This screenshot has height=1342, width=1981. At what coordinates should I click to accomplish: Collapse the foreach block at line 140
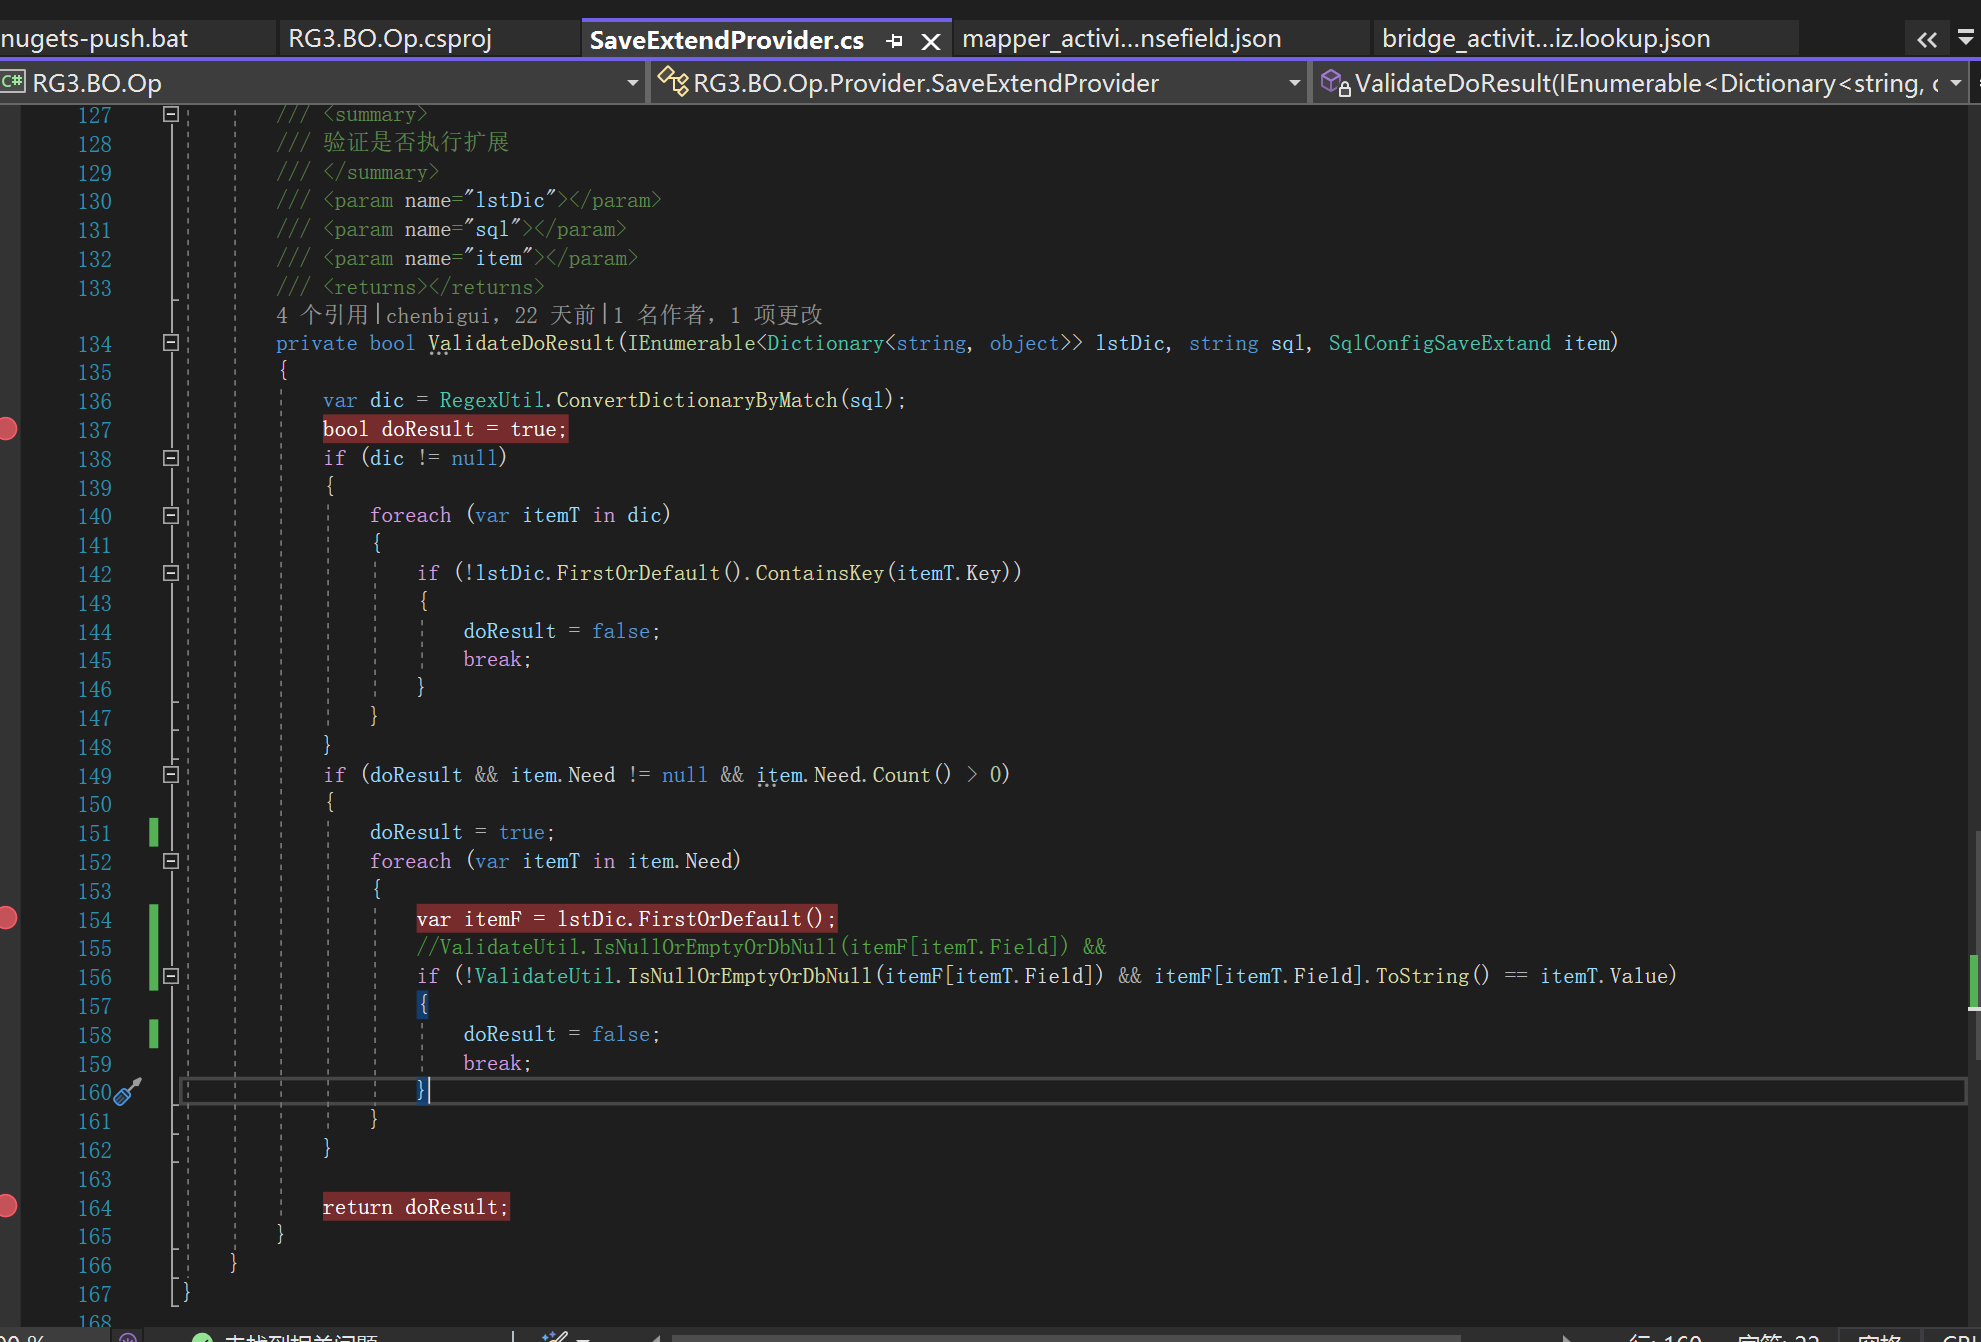click(x=171, y=516)
